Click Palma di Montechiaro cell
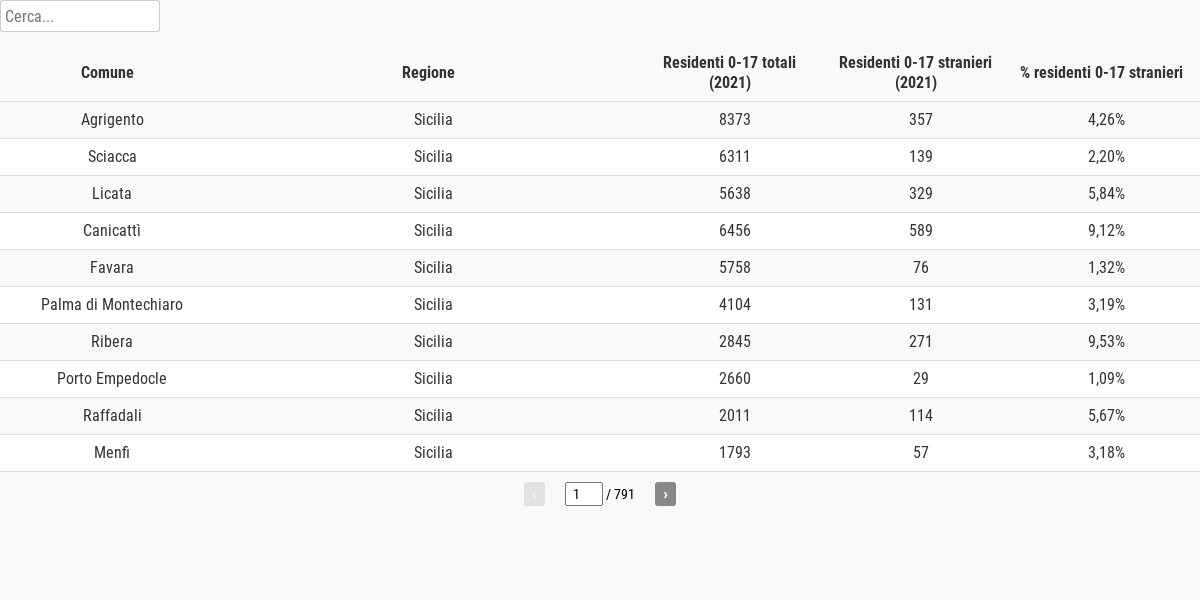The image size is (1200, 600). point(112,305)
